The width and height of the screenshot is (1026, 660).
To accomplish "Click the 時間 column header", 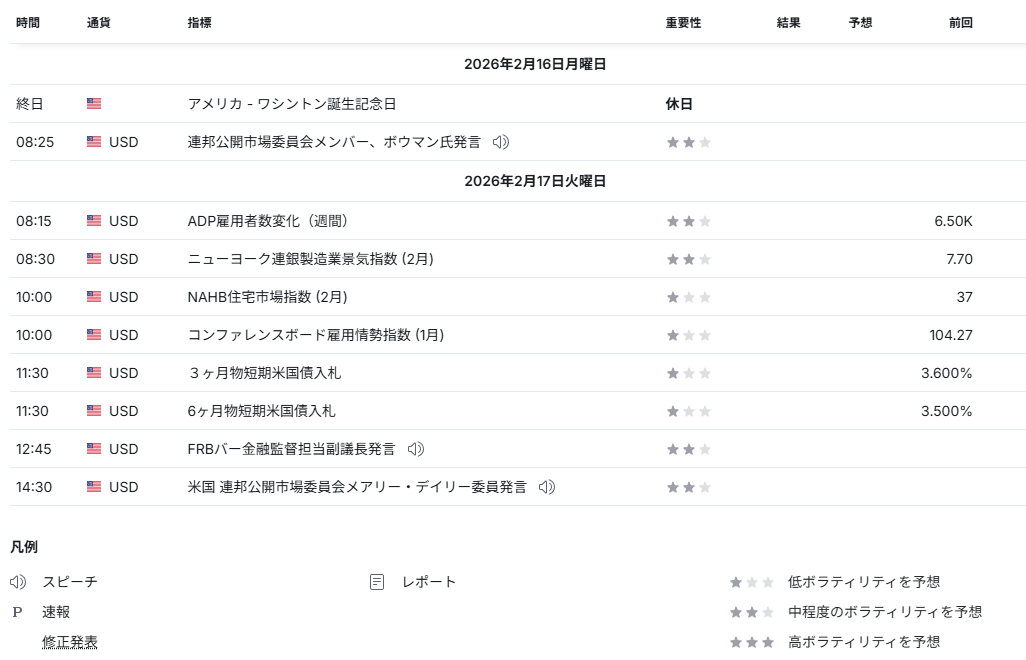I will pyautogui.click(x=28, y=22).
